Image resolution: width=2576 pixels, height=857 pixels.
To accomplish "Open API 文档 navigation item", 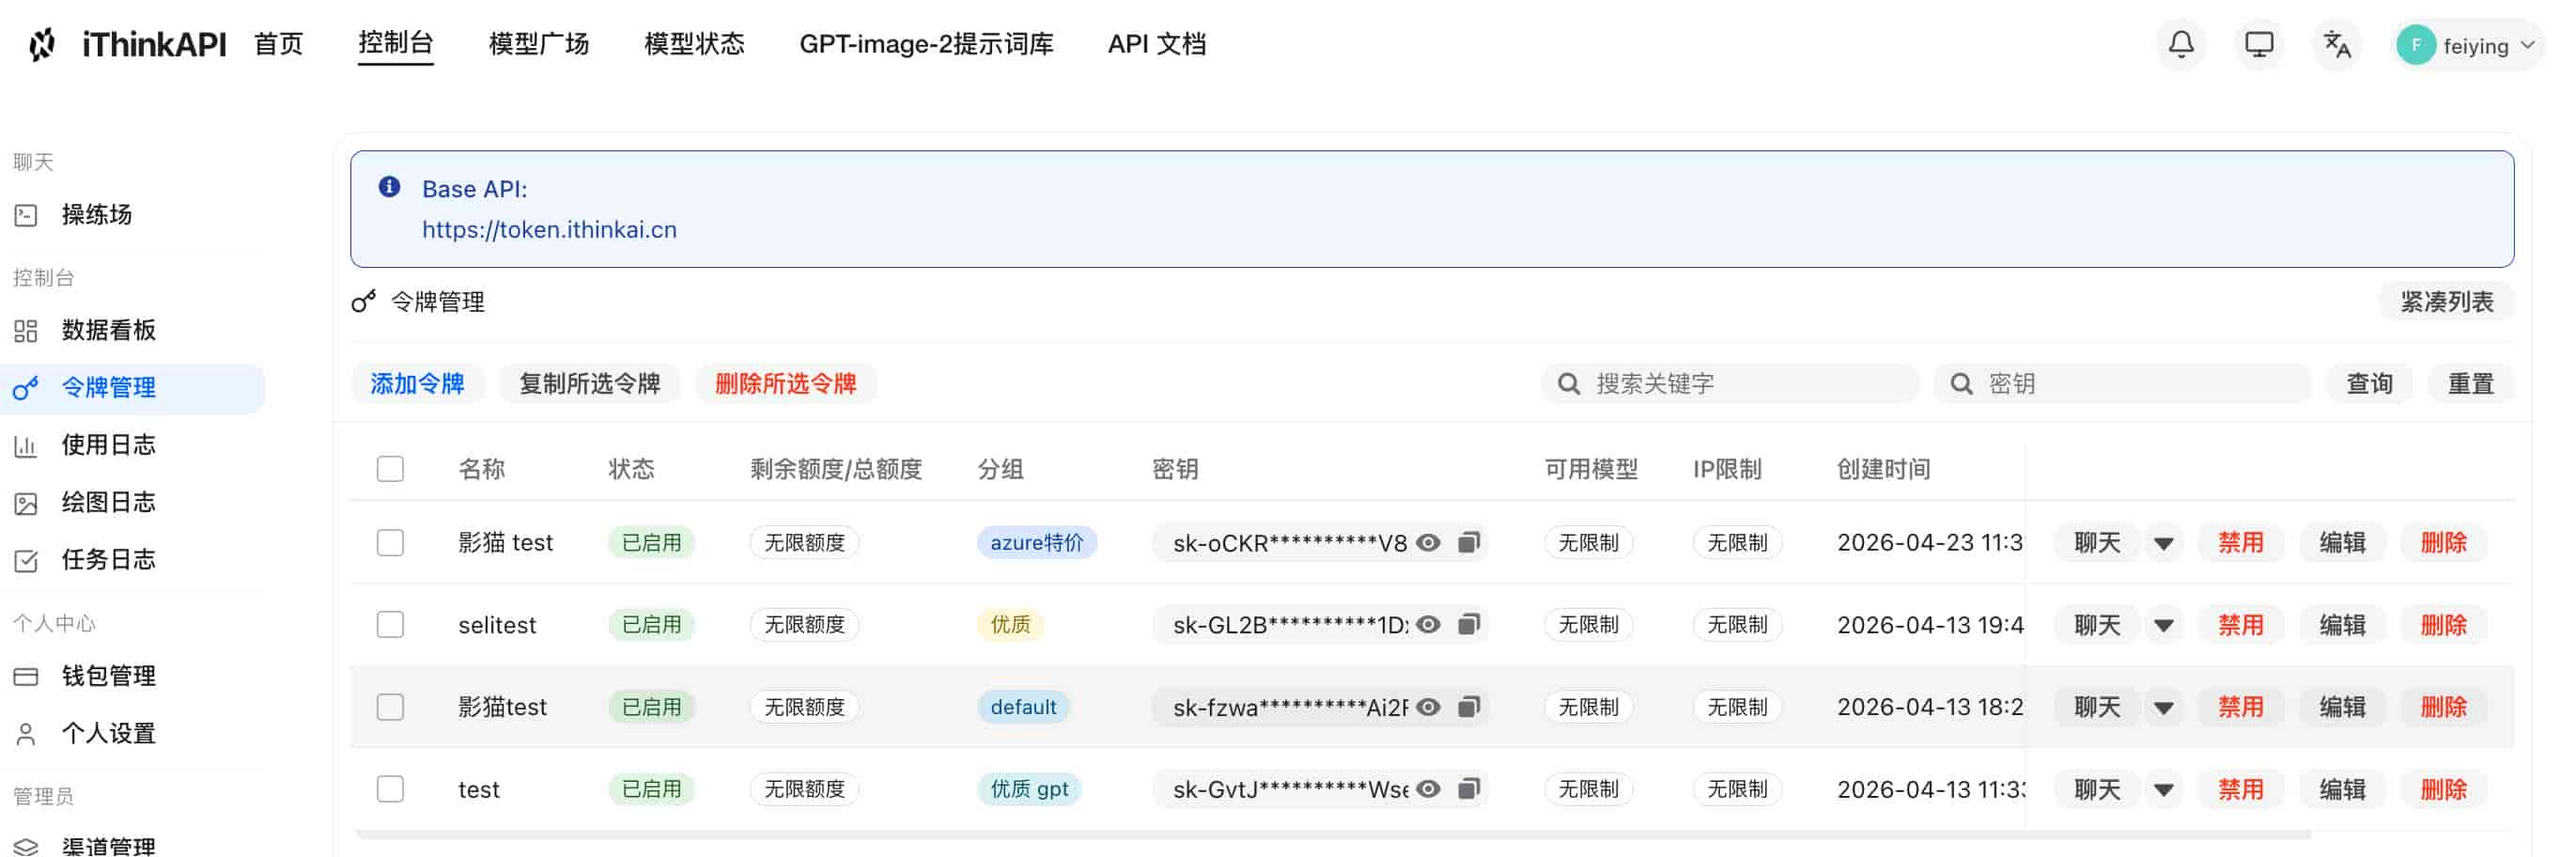I will click(x=1157, y=44).
